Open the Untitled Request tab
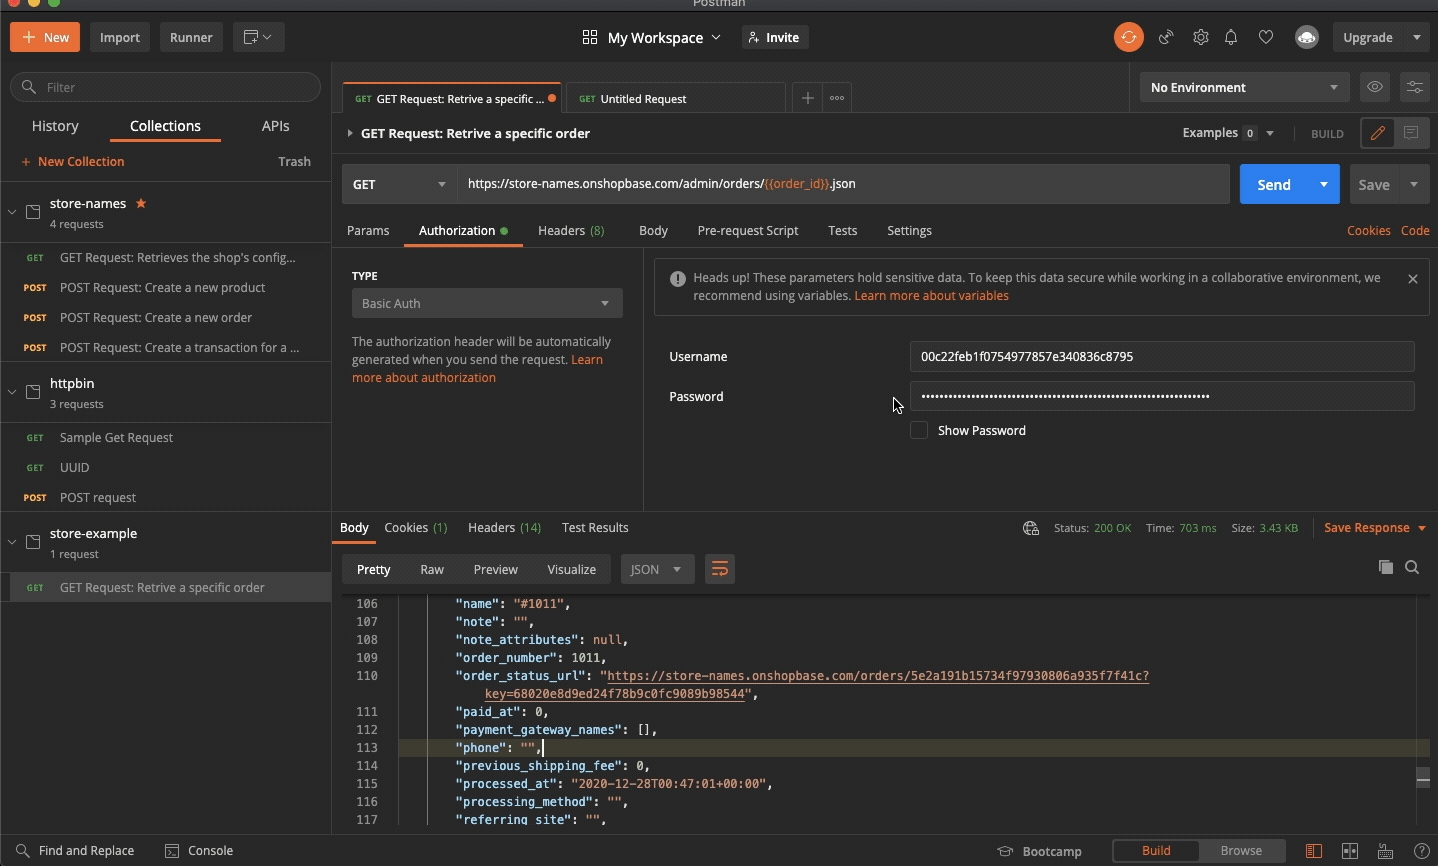The image size is (1438, 866). click(675, 98)
